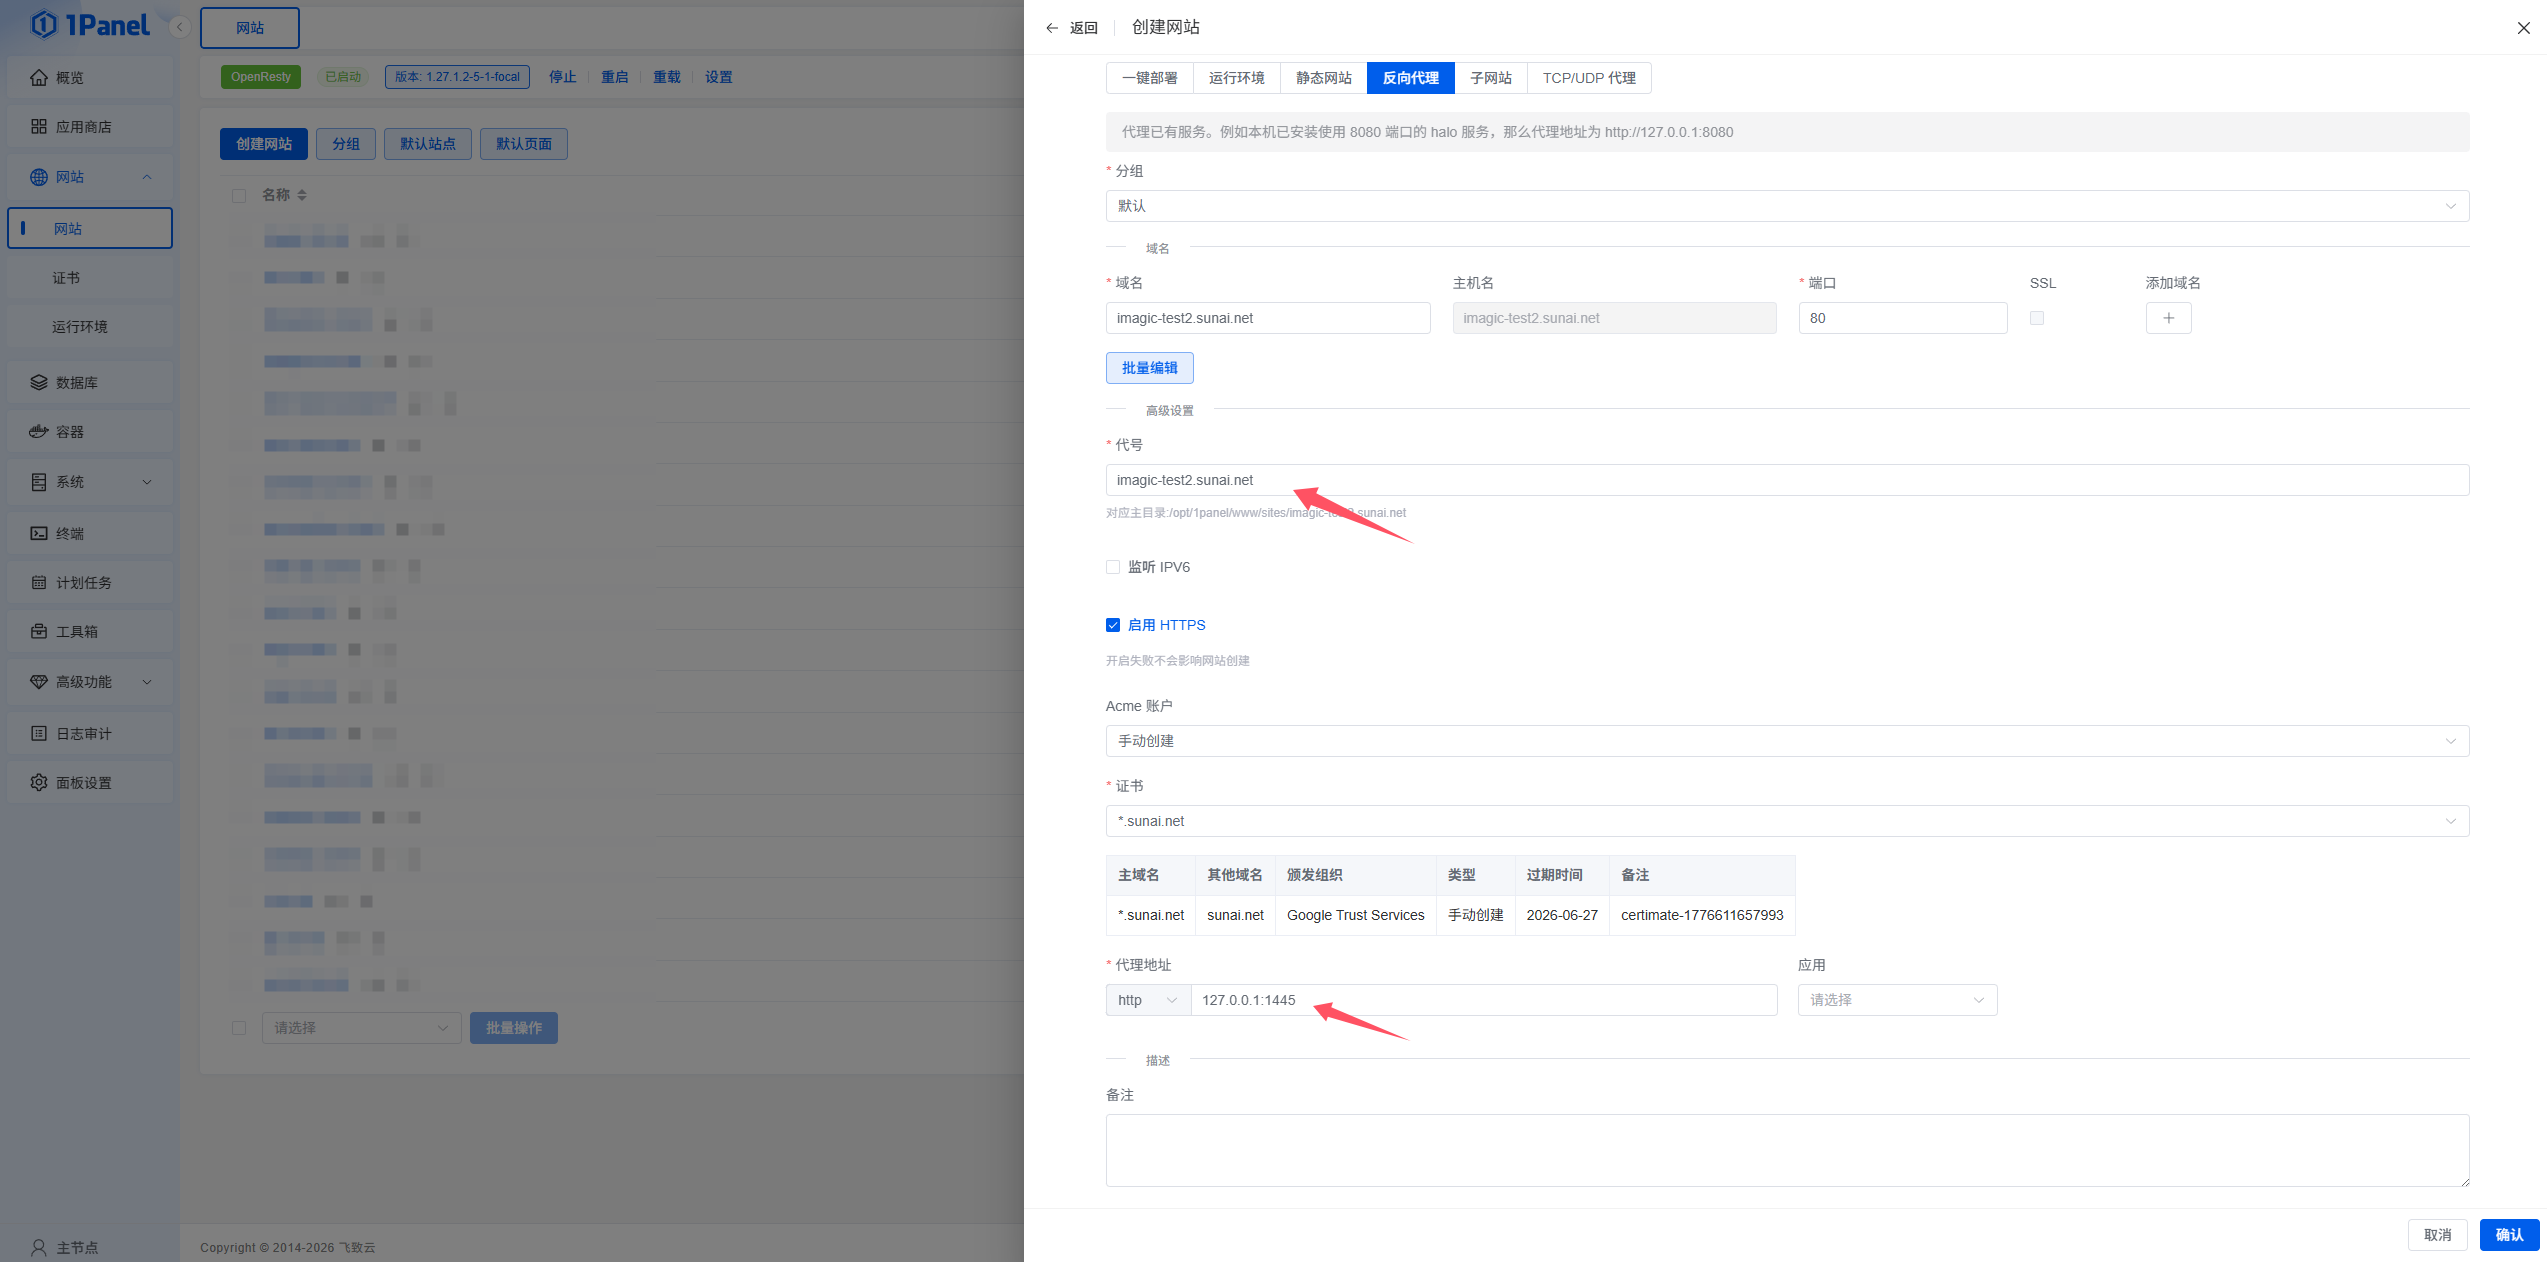The height and width of the screenshot is (1262, 2547).
Task: Click the 创建网站 button in the background page
Action: [x=264, y=144]
